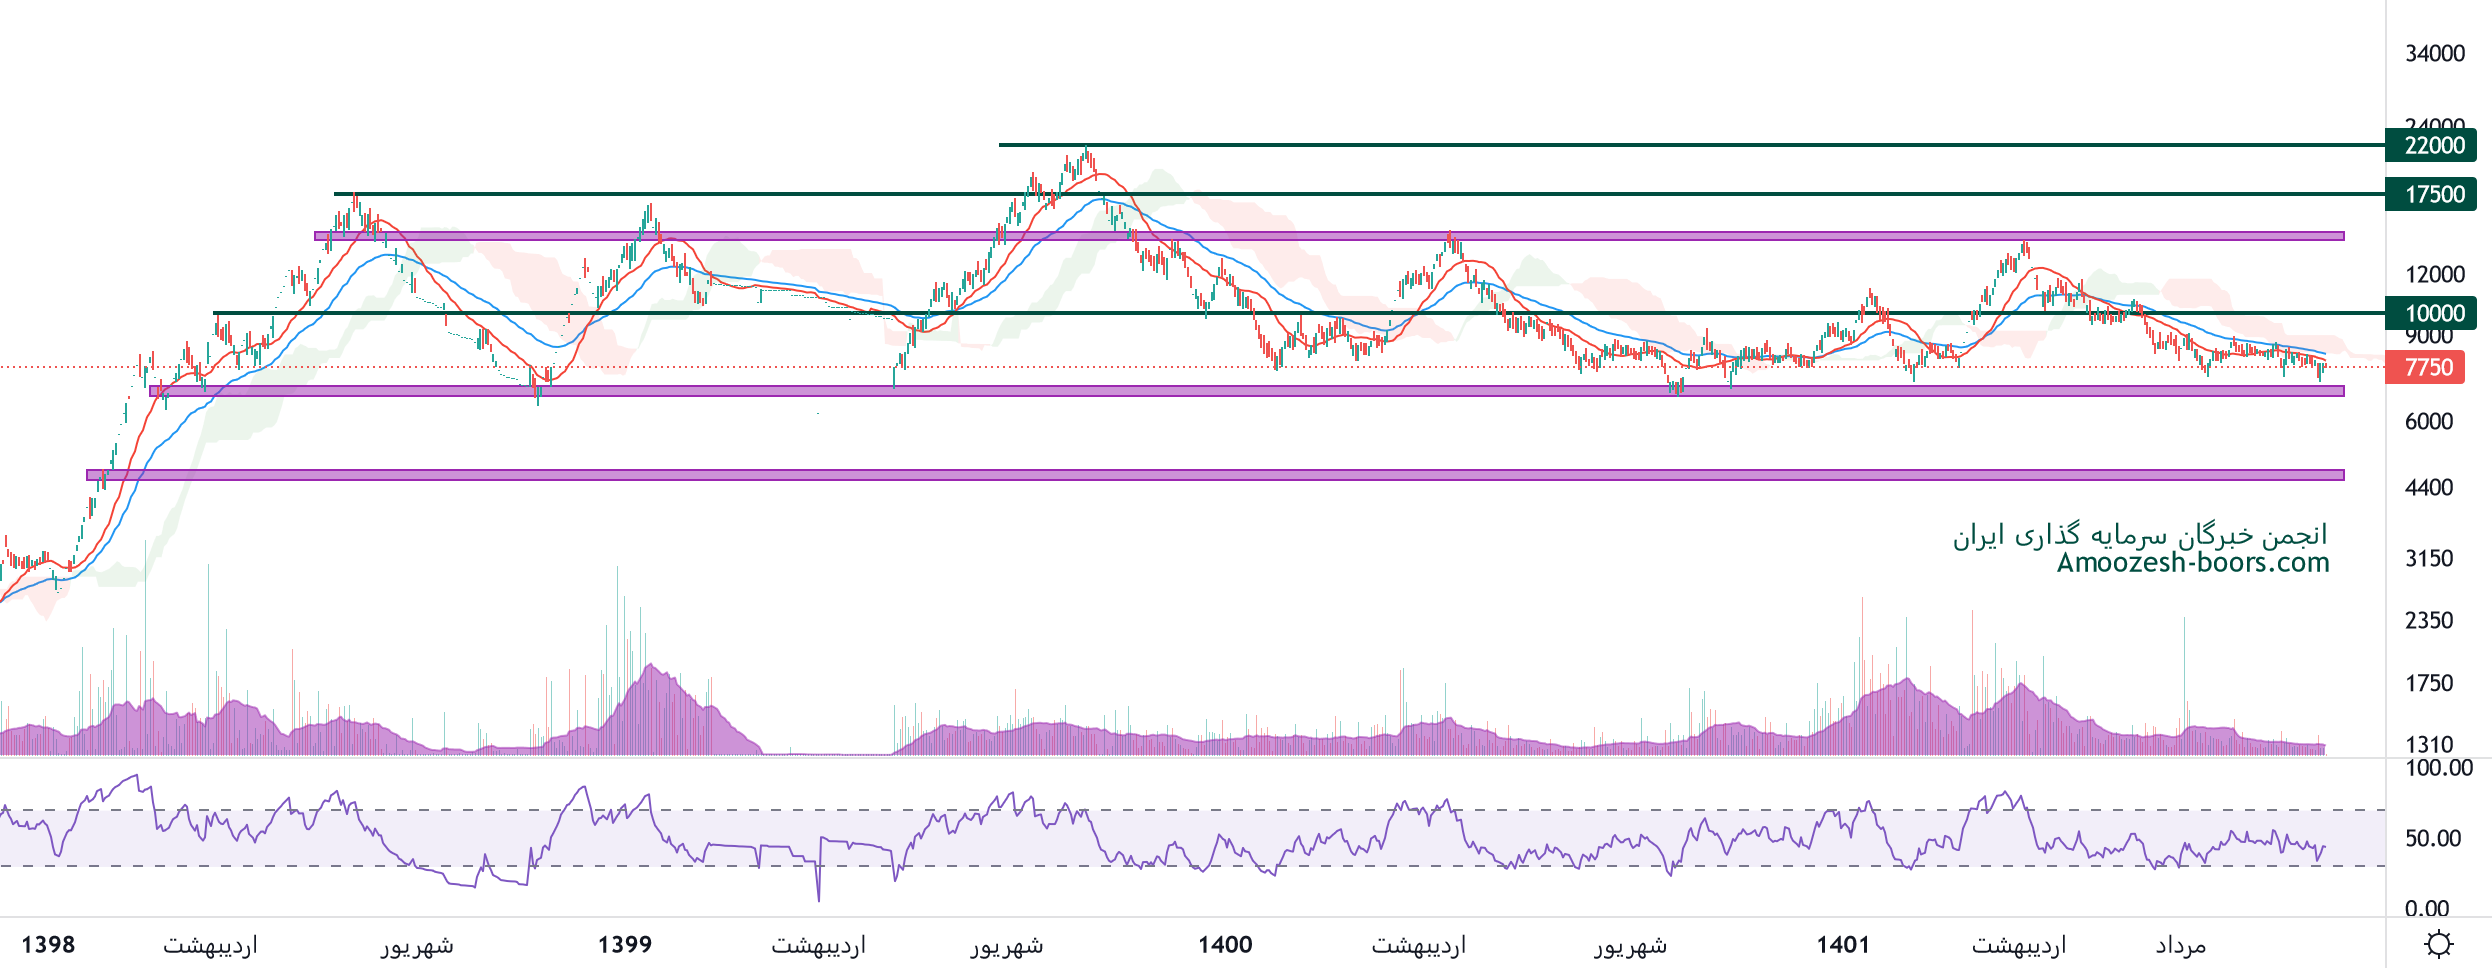Screen dimensions: 2492x968
Task: Select the 34000 label on price scale
Action: click(x=2434, y=53)
